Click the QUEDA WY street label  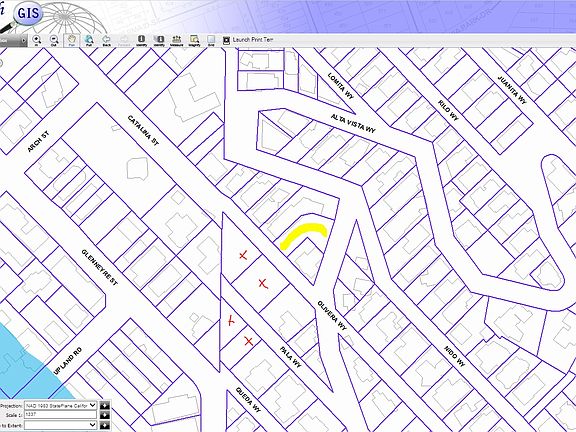pos(248,400)
